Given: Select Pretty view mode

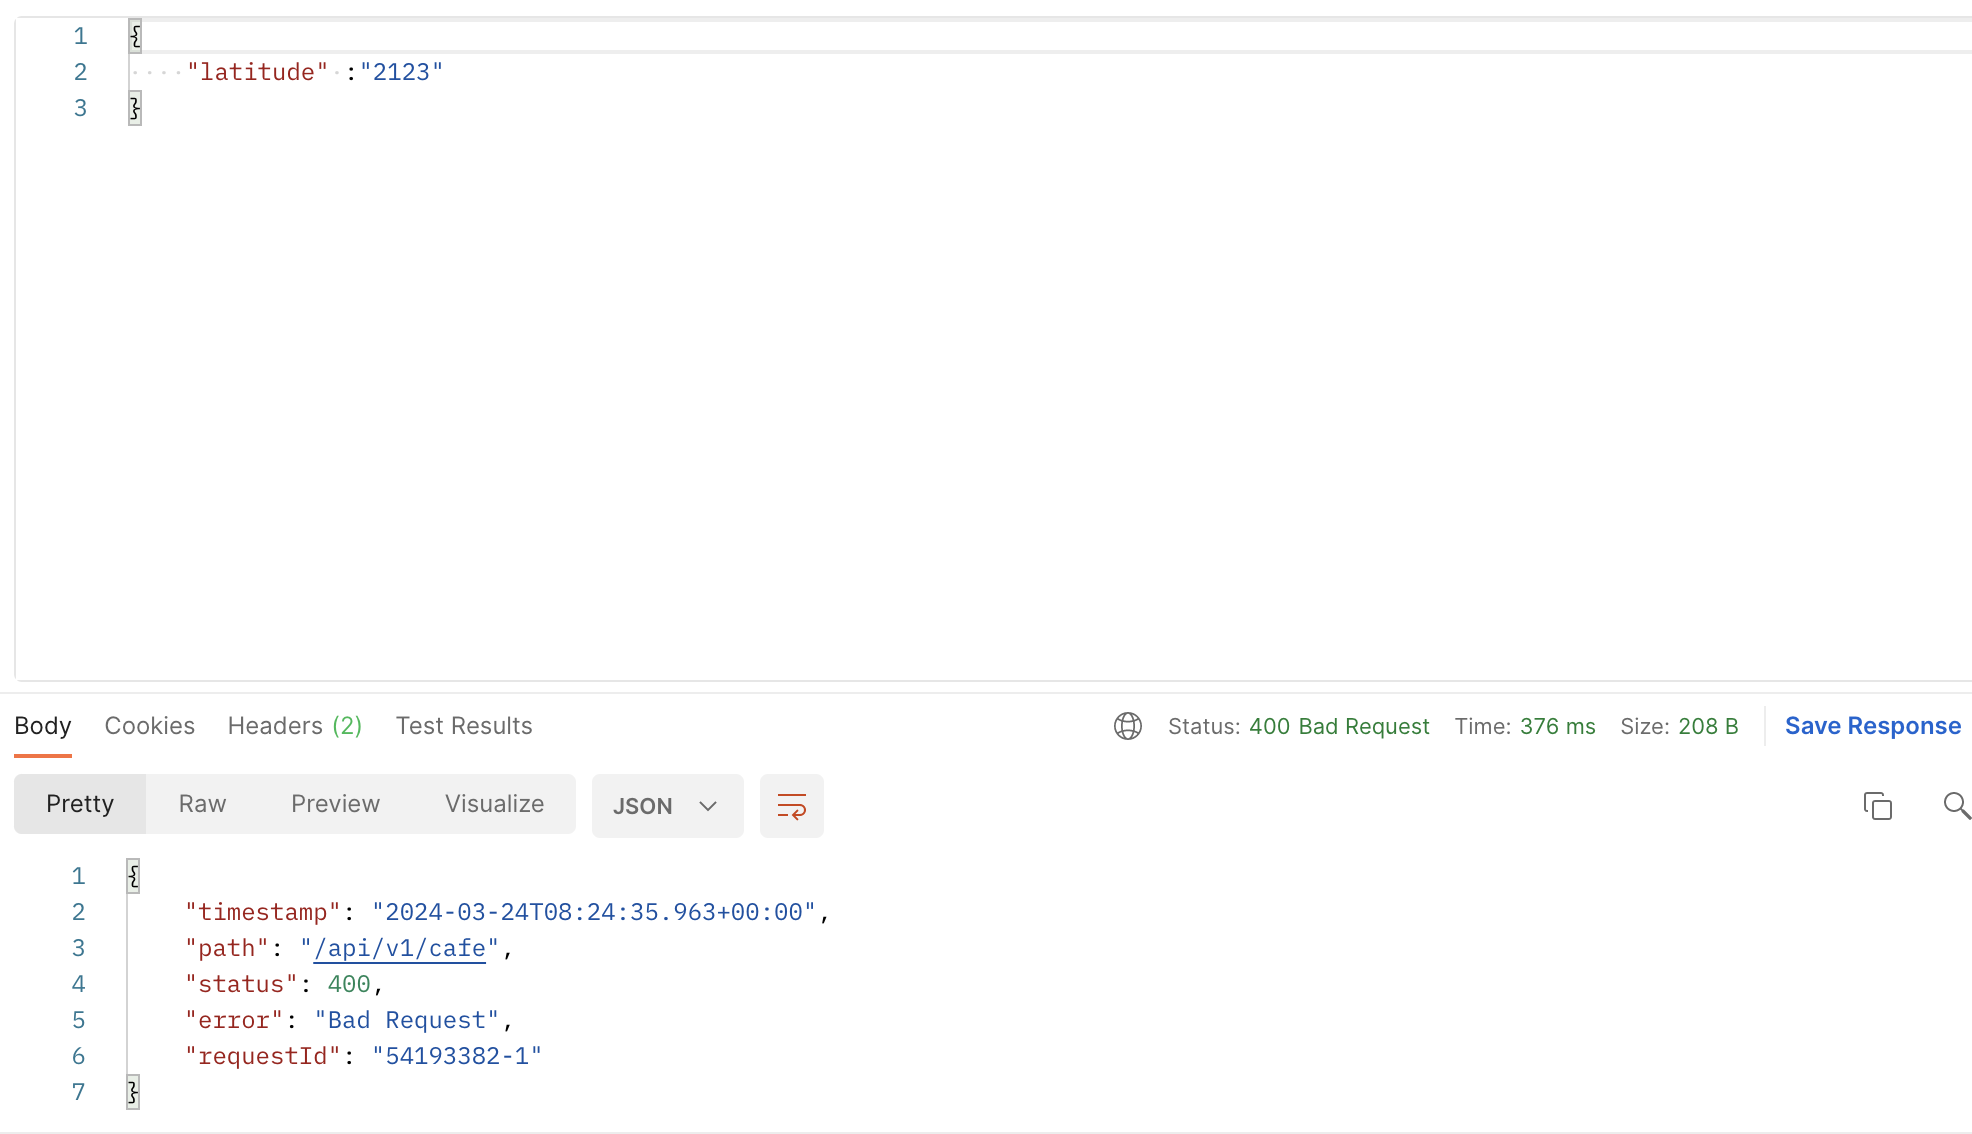Looking at the screenshot, I should point(80,804).
